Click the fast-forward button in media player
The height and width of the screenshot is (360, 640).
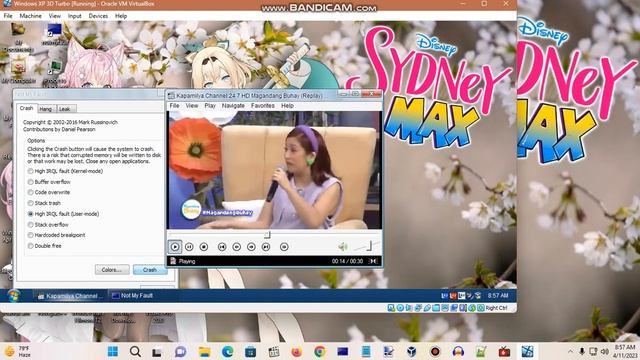click(x=251, y=247)
